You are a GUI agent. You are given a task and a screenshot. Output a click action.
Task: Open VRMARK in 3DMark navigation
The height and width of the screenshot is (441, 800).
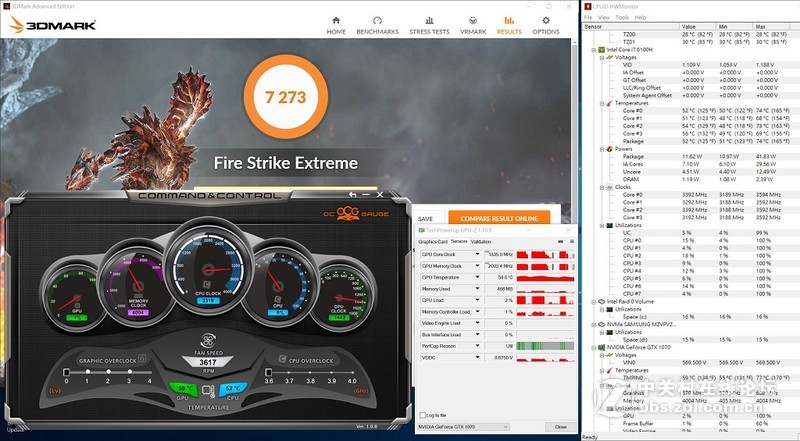tap(473, 26)
